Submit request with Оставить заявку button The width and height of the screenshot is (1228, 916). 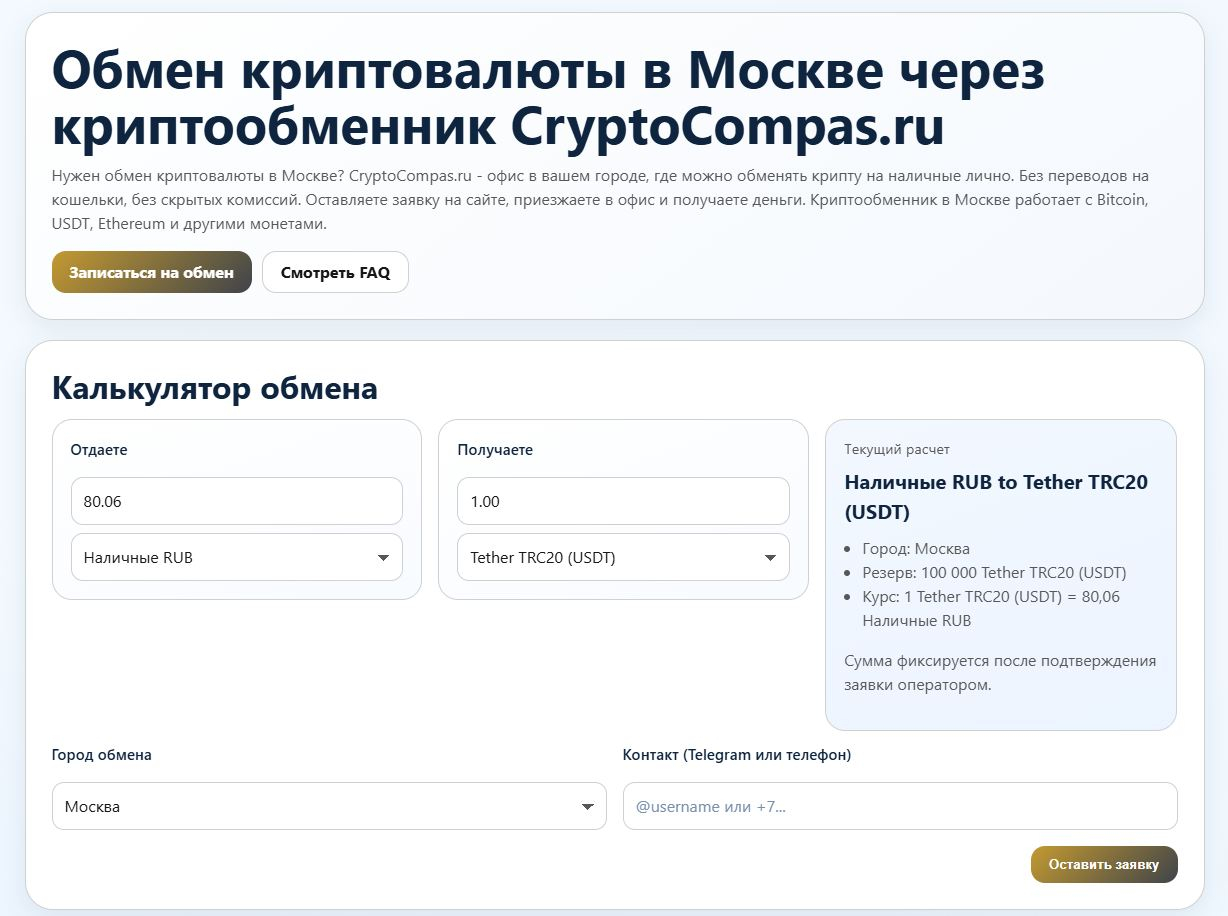point(1104,864)
